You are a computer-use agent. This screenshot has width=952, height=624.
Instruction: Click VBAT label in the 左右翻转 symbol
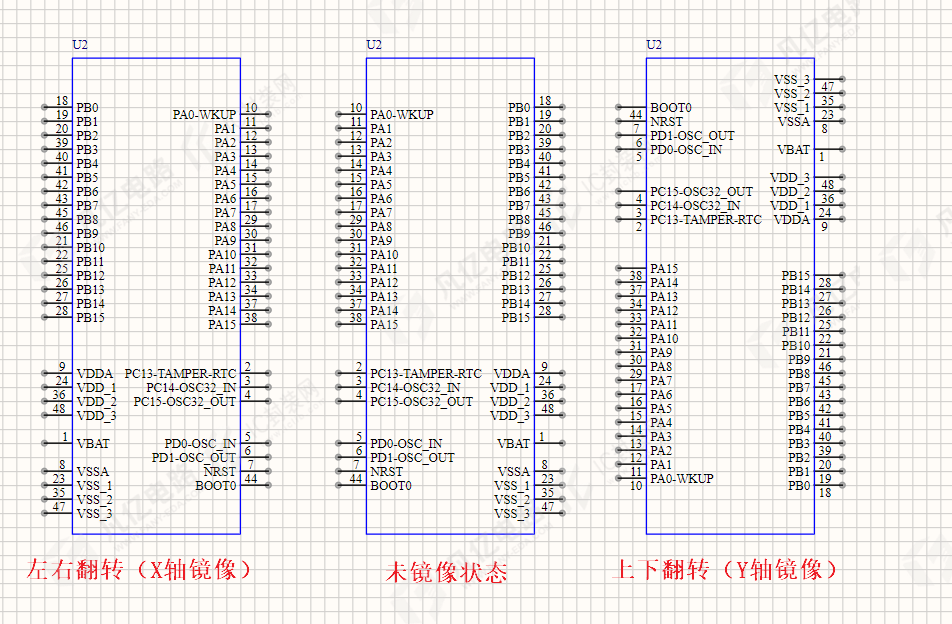tap(93, 444)
